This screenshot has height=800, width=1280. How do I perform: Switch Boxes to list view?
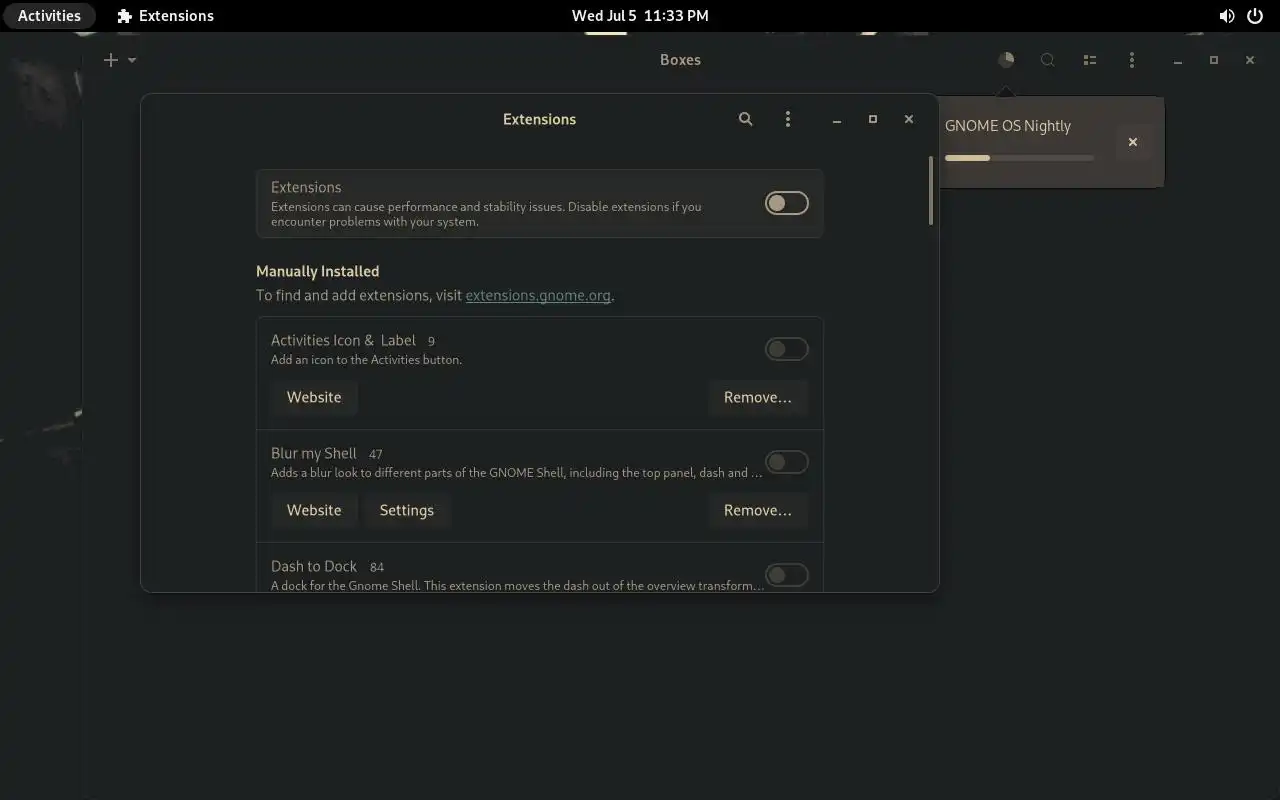pos(1090,60)
